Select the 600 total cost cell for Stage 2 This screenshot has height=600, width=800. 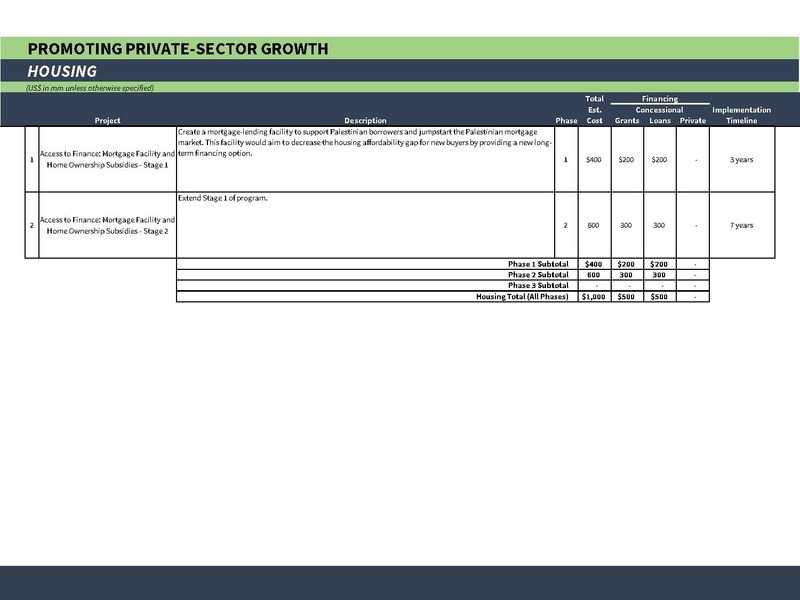pyautogui.click(x=594, y=225)
